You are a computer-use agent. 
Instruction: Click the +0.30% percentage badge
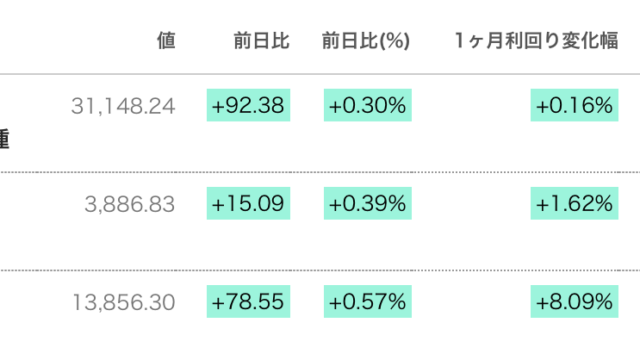coord(368,105)
